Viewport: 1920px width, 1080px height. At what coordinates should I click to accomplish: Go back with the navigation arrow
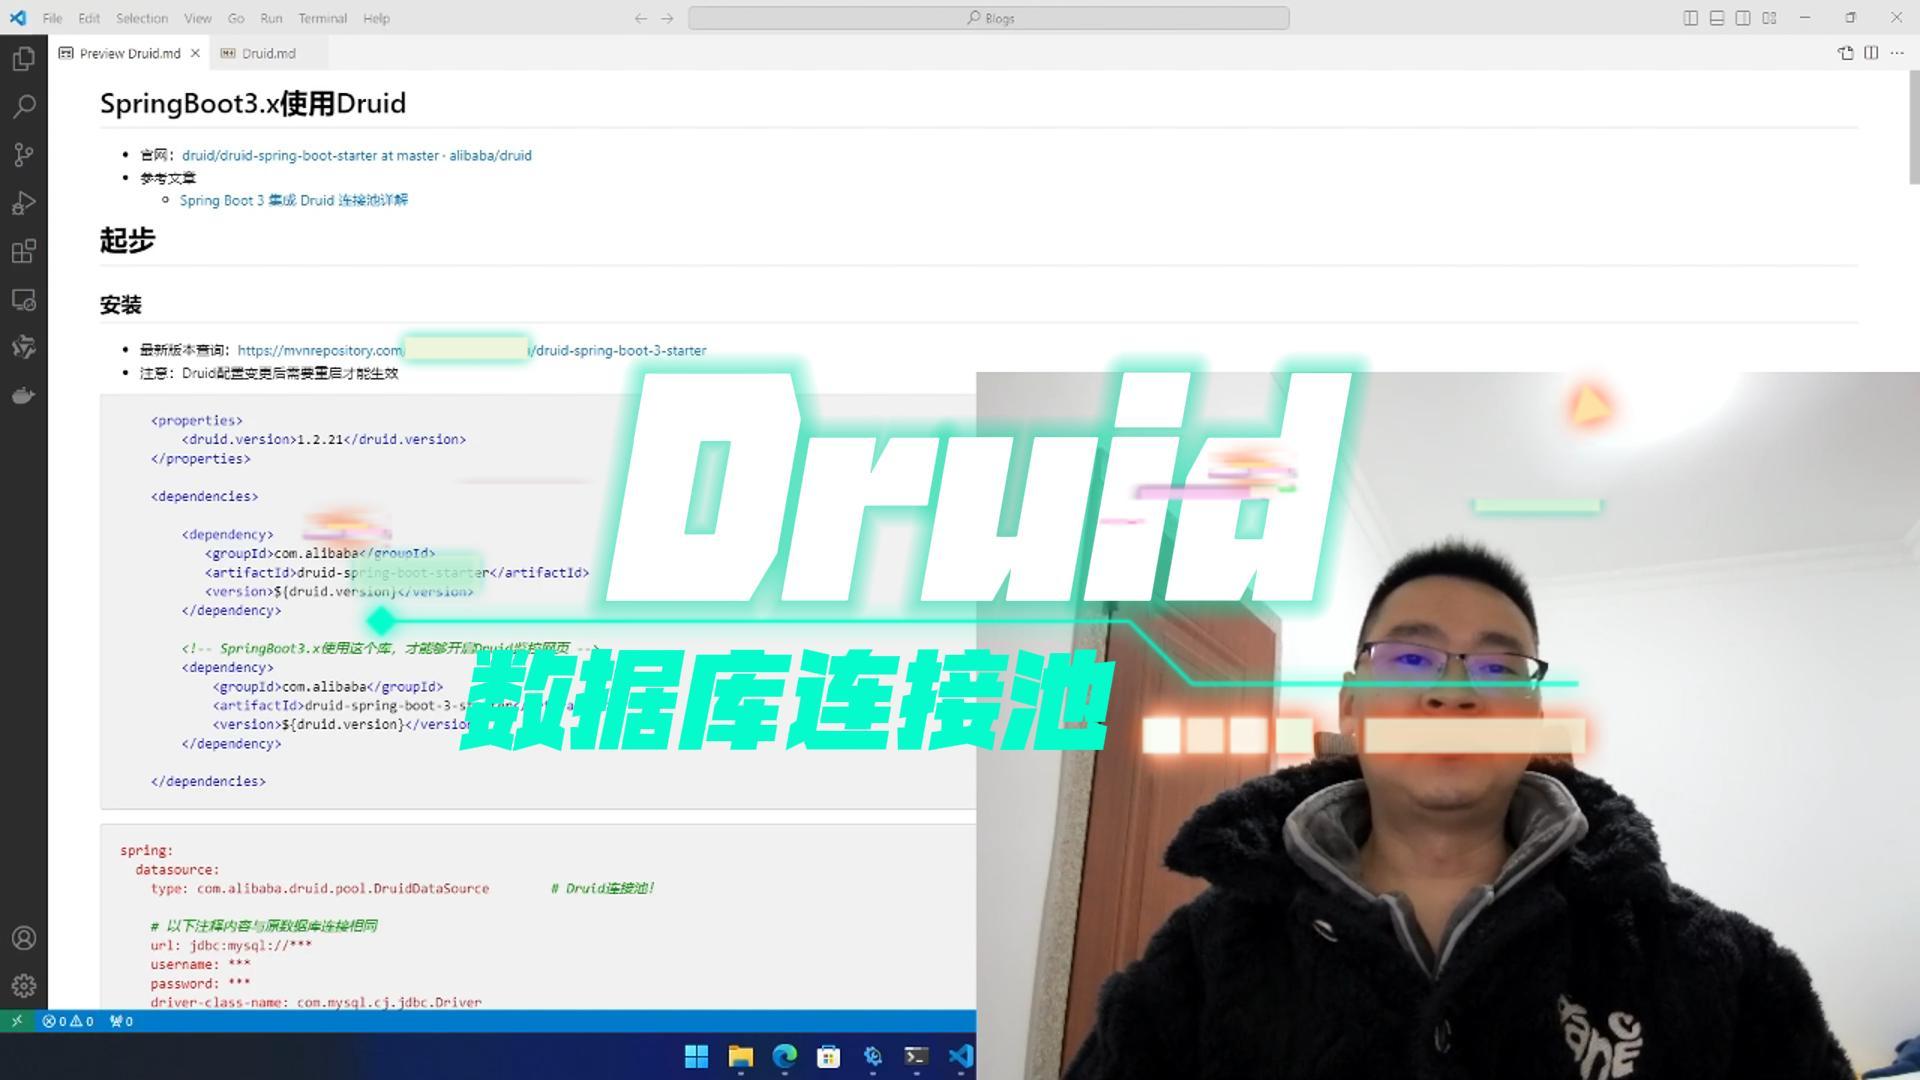pos(641,18)
